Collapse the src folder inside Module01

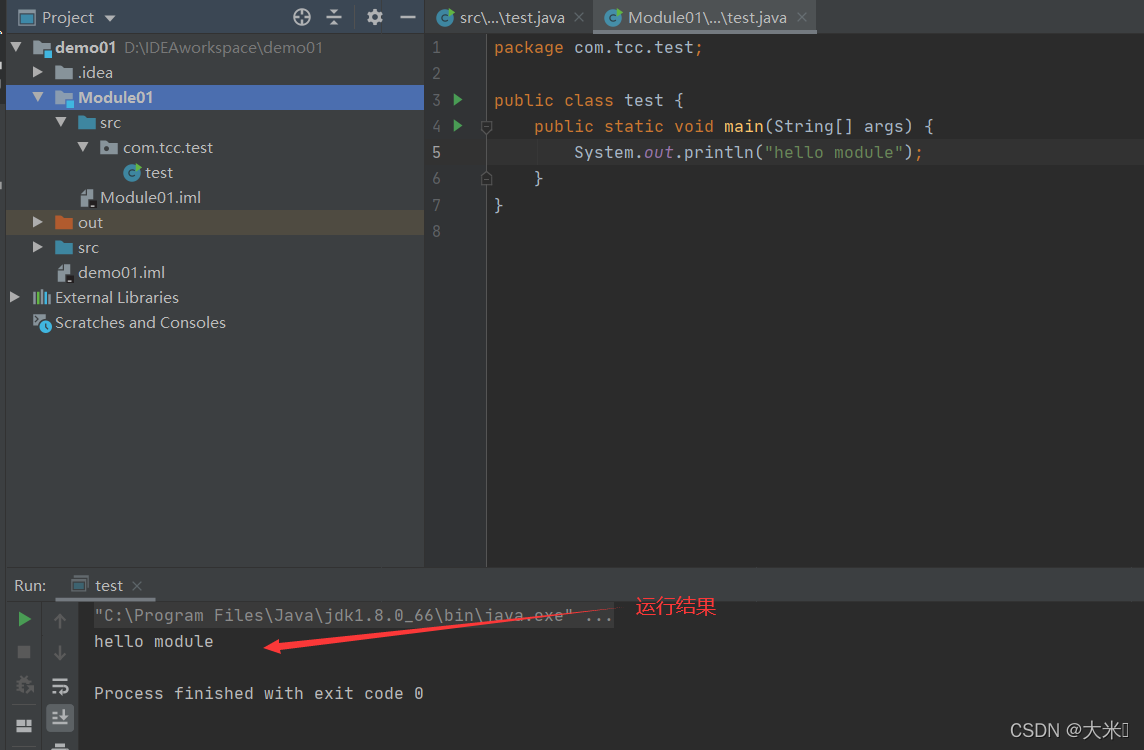(61, 123)
